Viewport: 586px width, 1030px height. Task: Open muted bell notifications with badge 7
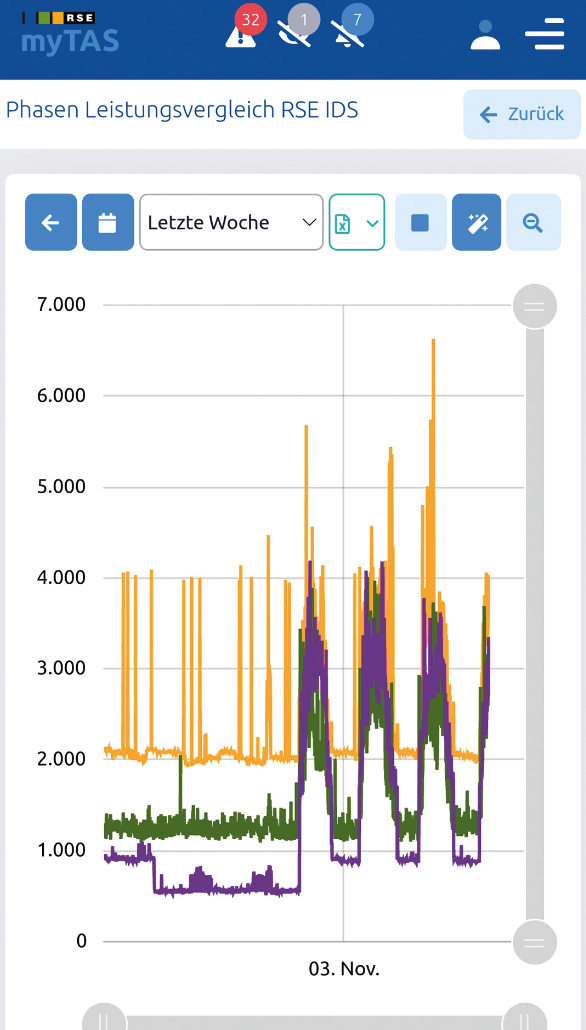pos(351,28)
